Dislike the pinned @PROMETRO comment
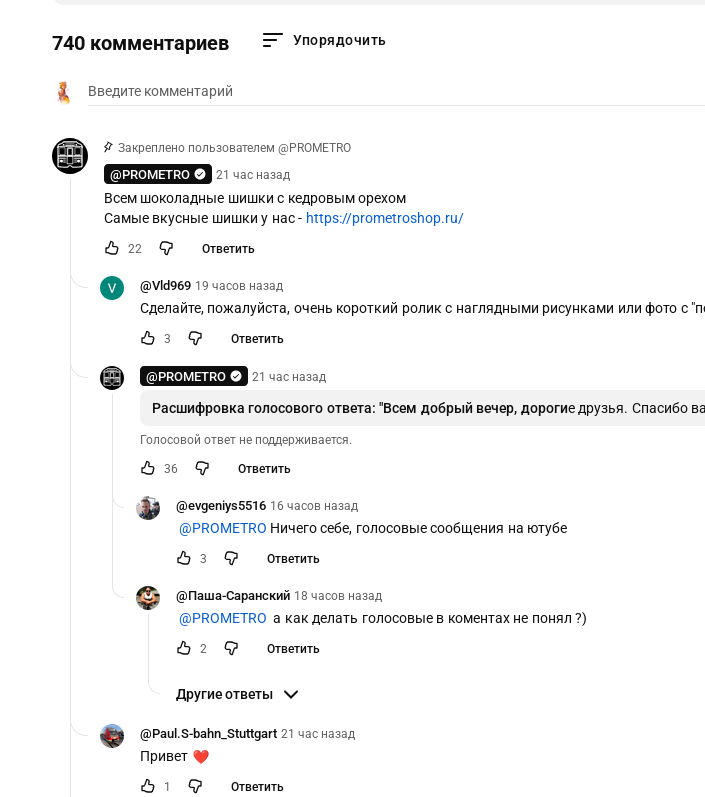This screenshot has height=797, width=705. tap(166, 248)
